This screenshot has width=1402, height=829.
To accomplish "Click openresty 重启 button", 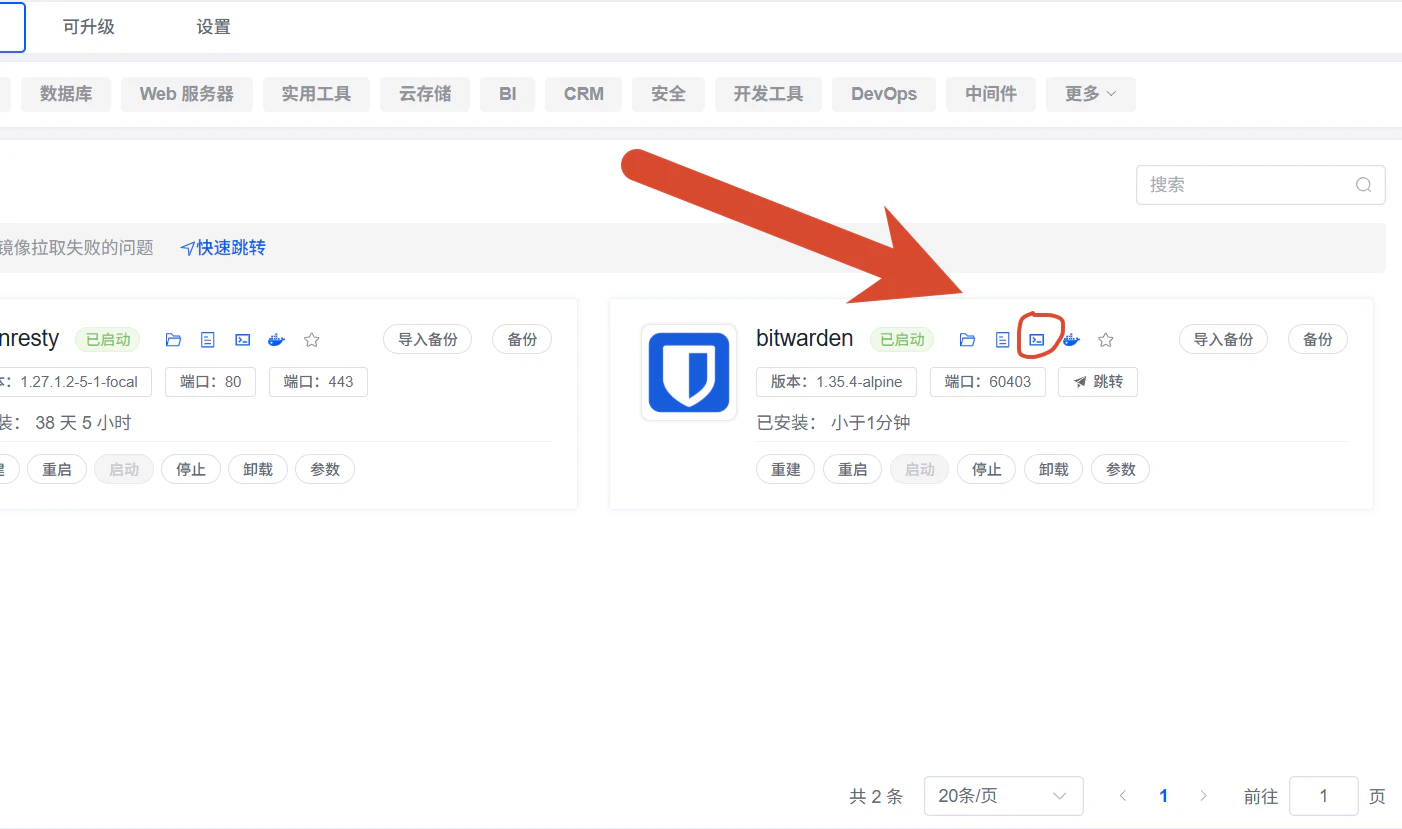I will click(57, 469).
